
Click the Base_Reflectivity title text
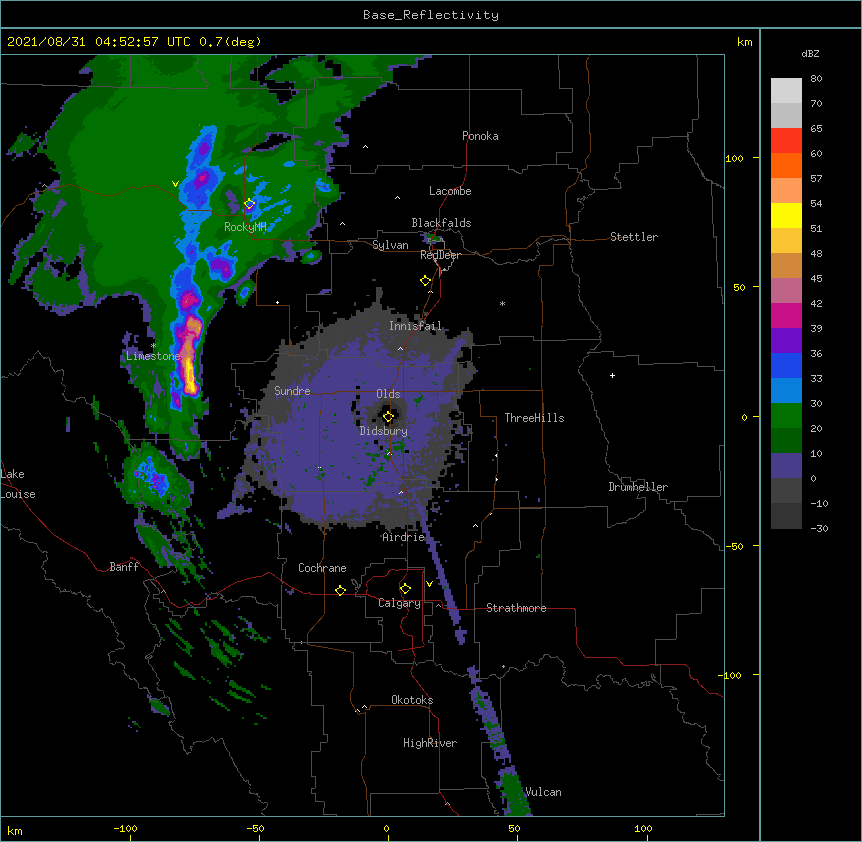pyautogui.click(x=431, y=15)
